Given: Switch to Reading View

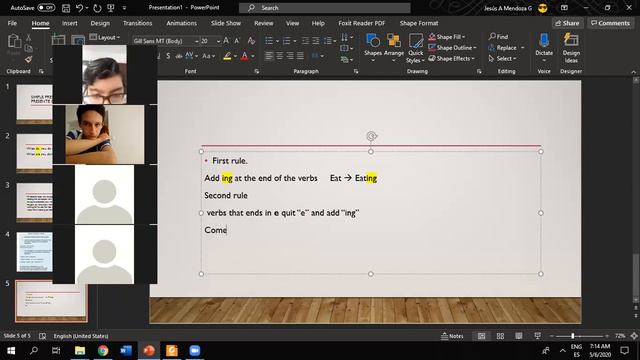Looking at the screenshot, I should 519,336.
